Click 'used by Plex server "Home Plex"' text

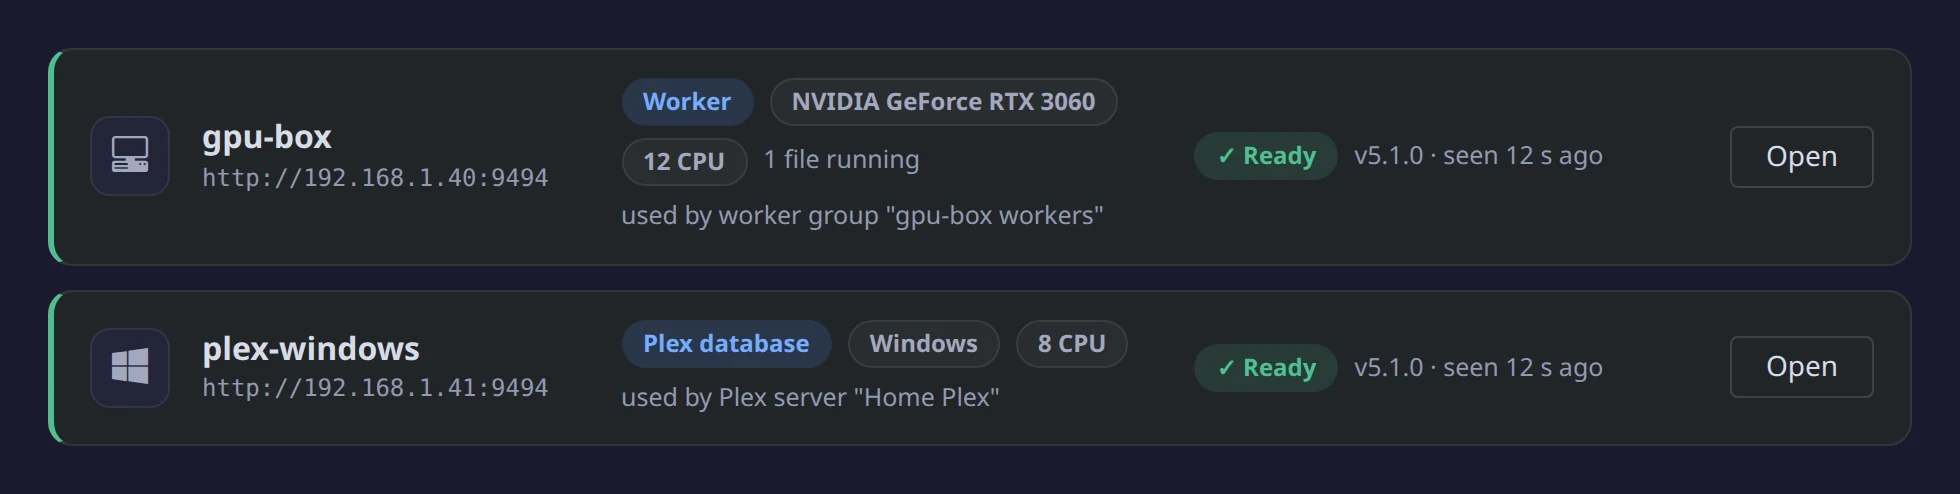click(810, 398)
